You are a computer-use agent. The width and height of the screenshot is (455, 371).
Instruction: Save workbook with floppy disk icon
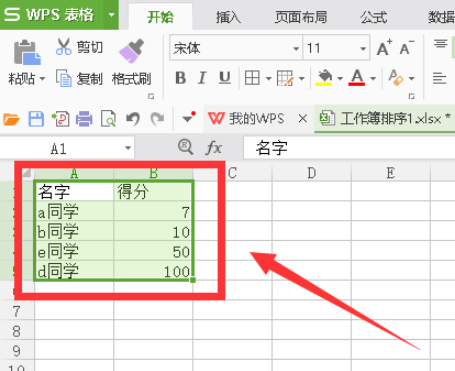(x=36, y=119)
